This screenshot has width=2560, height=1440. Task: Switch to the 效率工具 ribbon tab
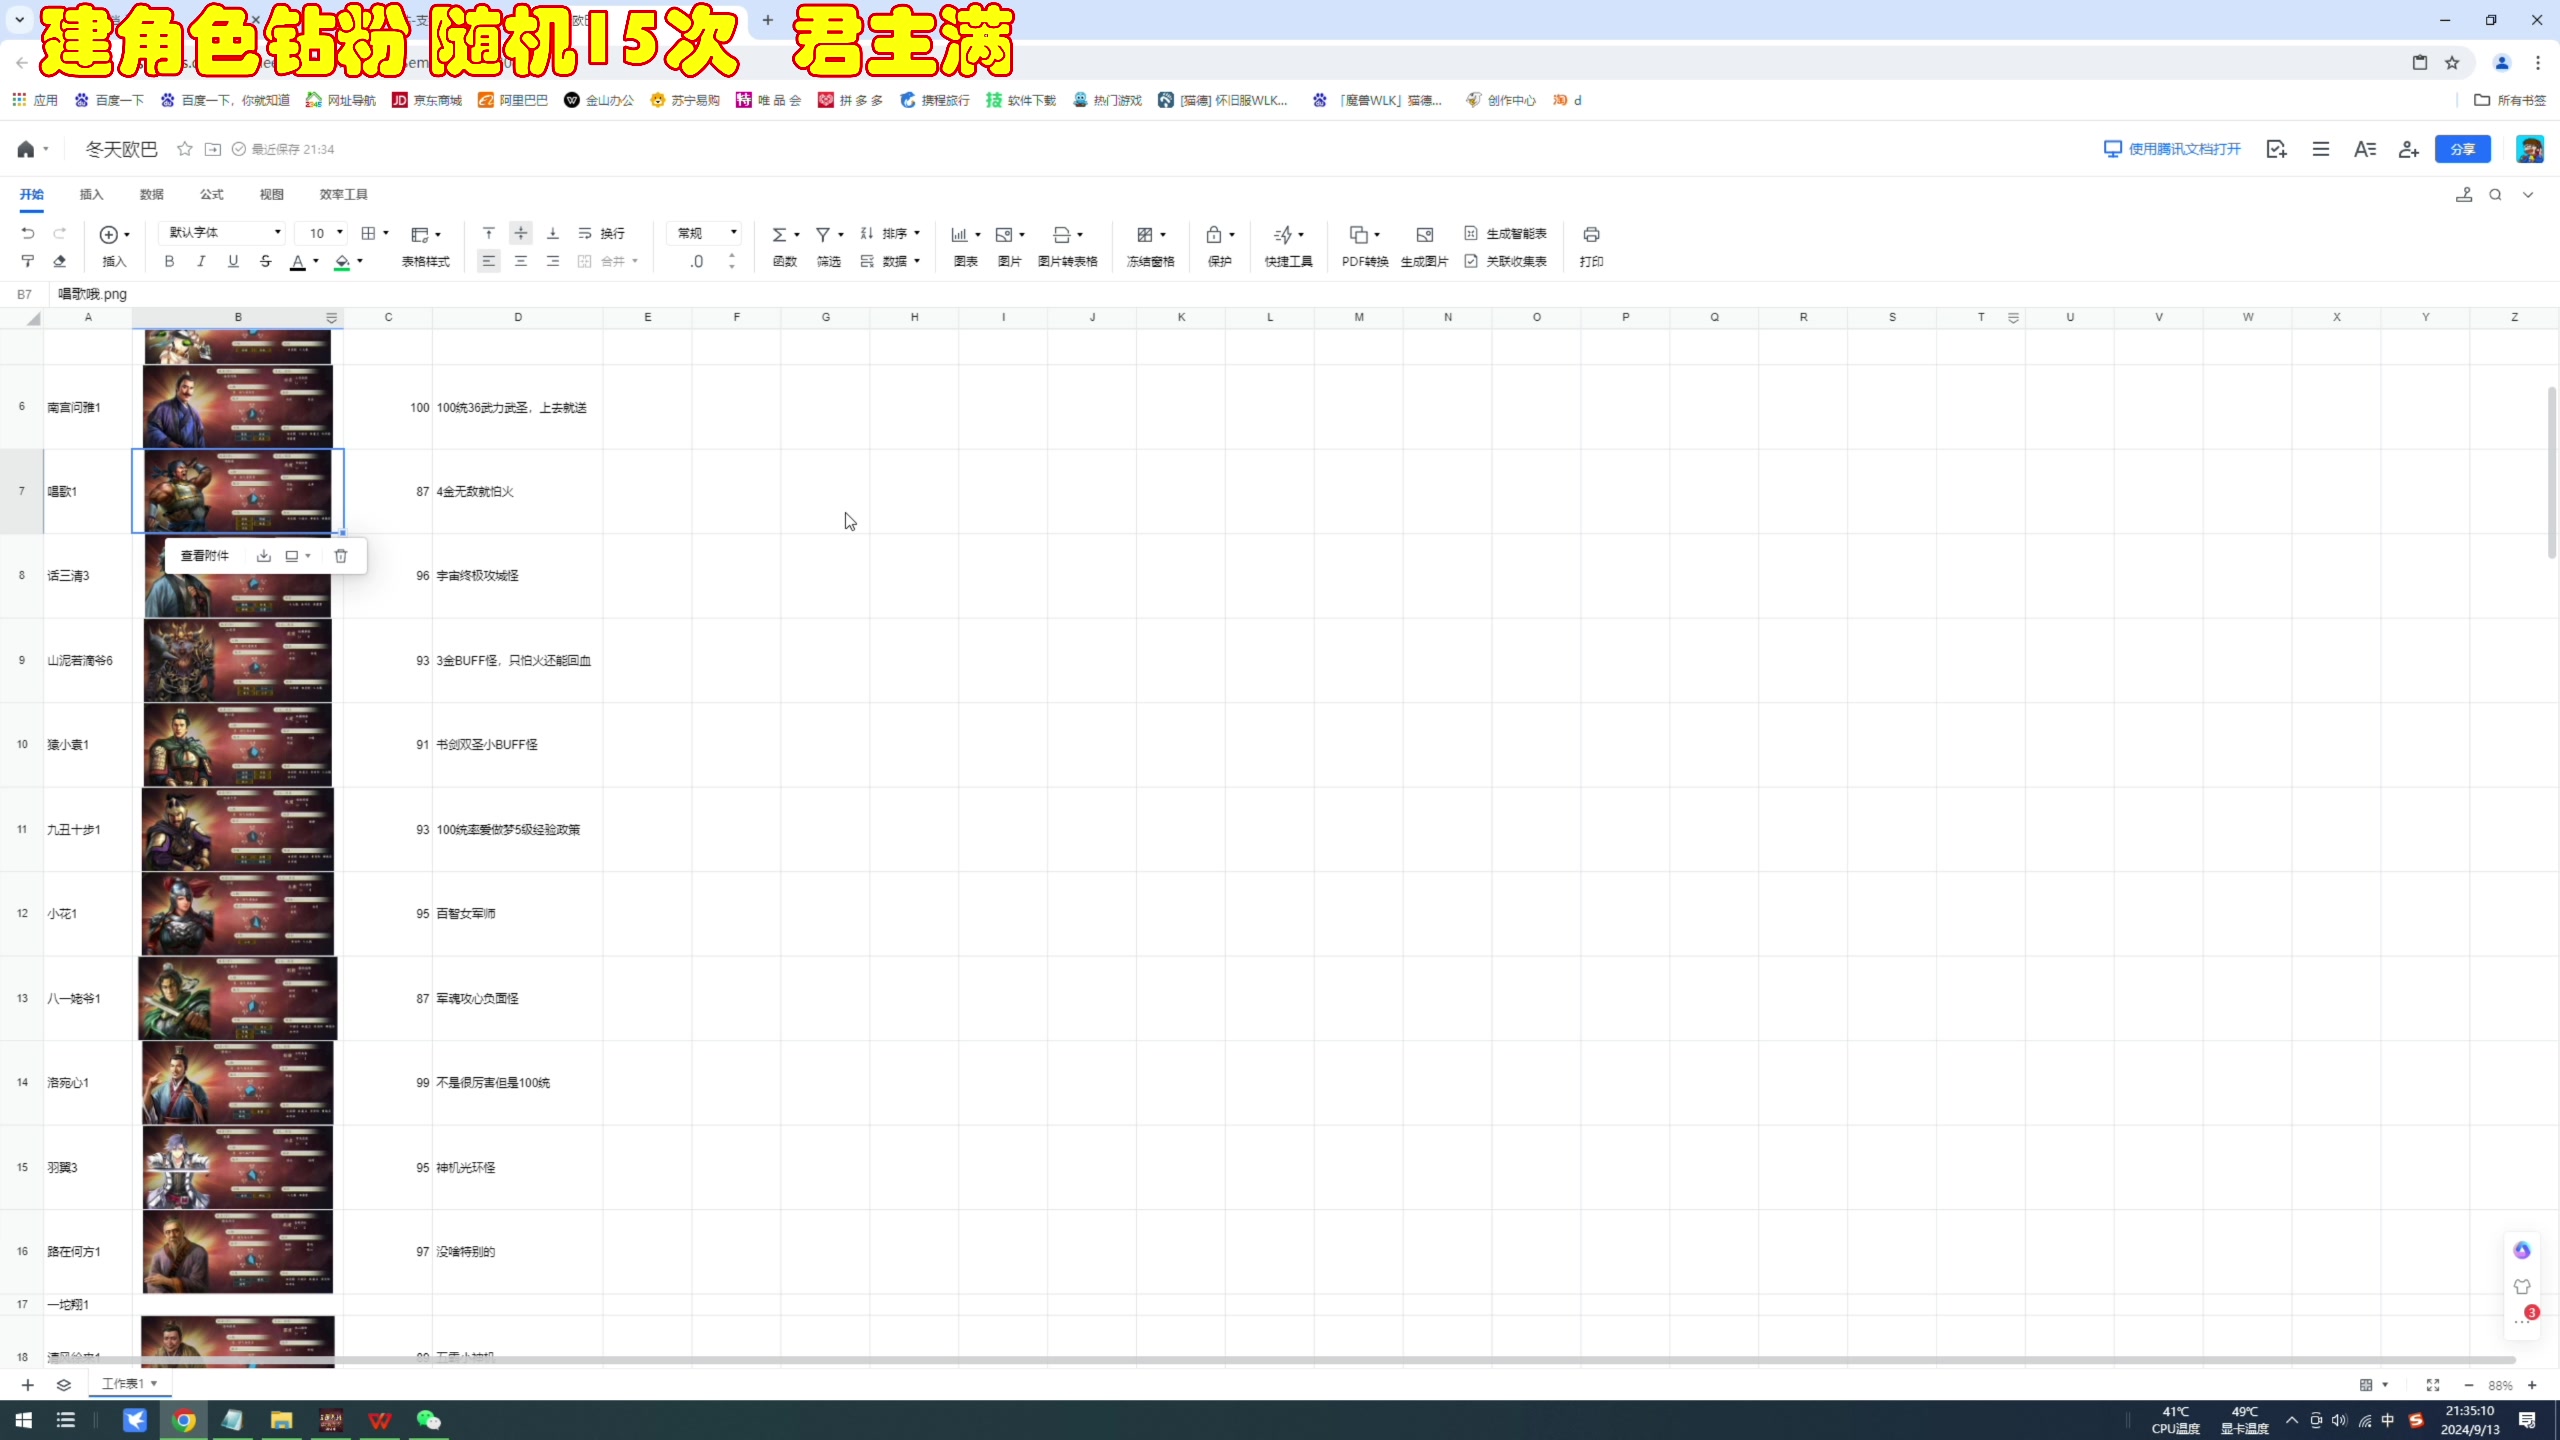click(x=343, y=194)
